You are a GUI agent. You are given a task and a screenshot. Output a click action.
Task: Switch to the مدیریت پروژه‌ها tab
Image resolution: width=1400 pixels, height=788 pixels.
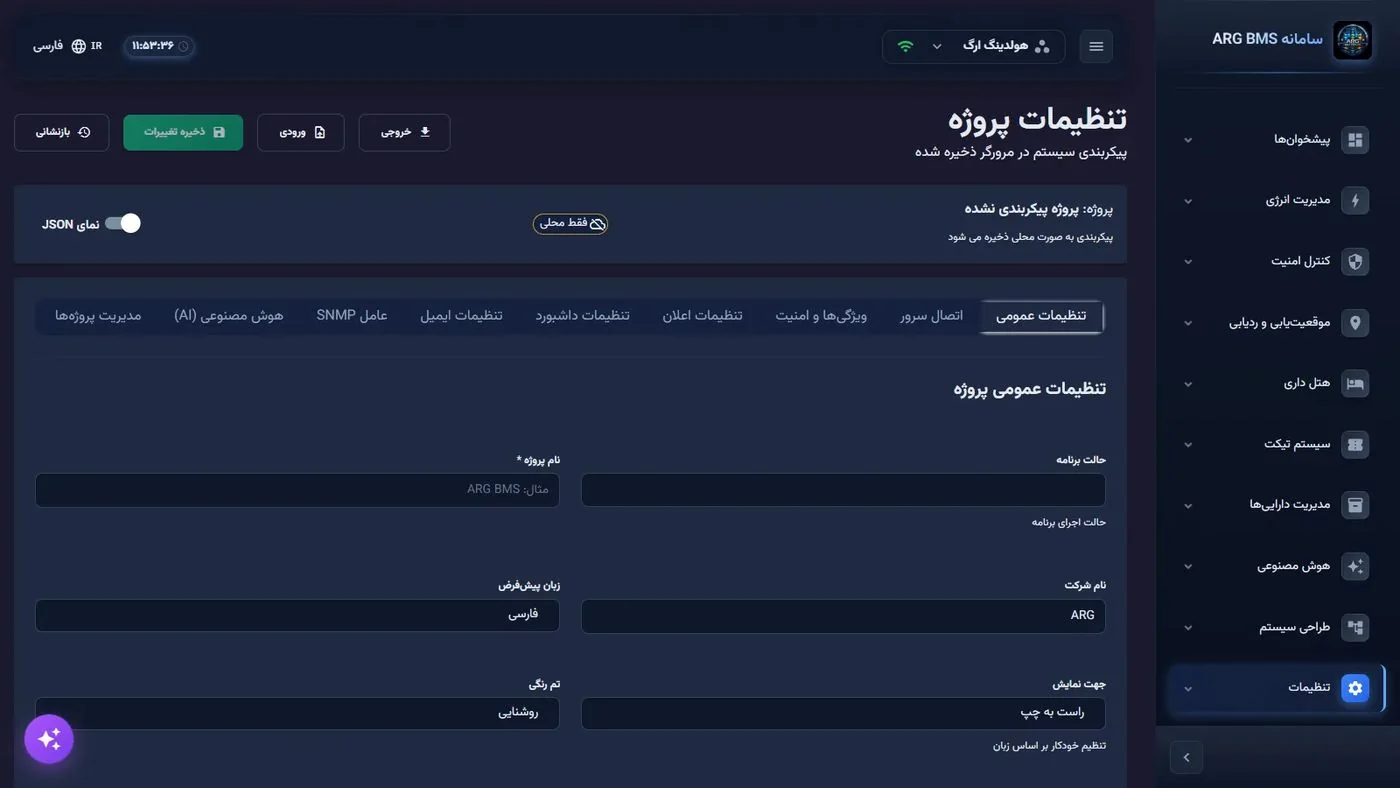pos(98,316)
